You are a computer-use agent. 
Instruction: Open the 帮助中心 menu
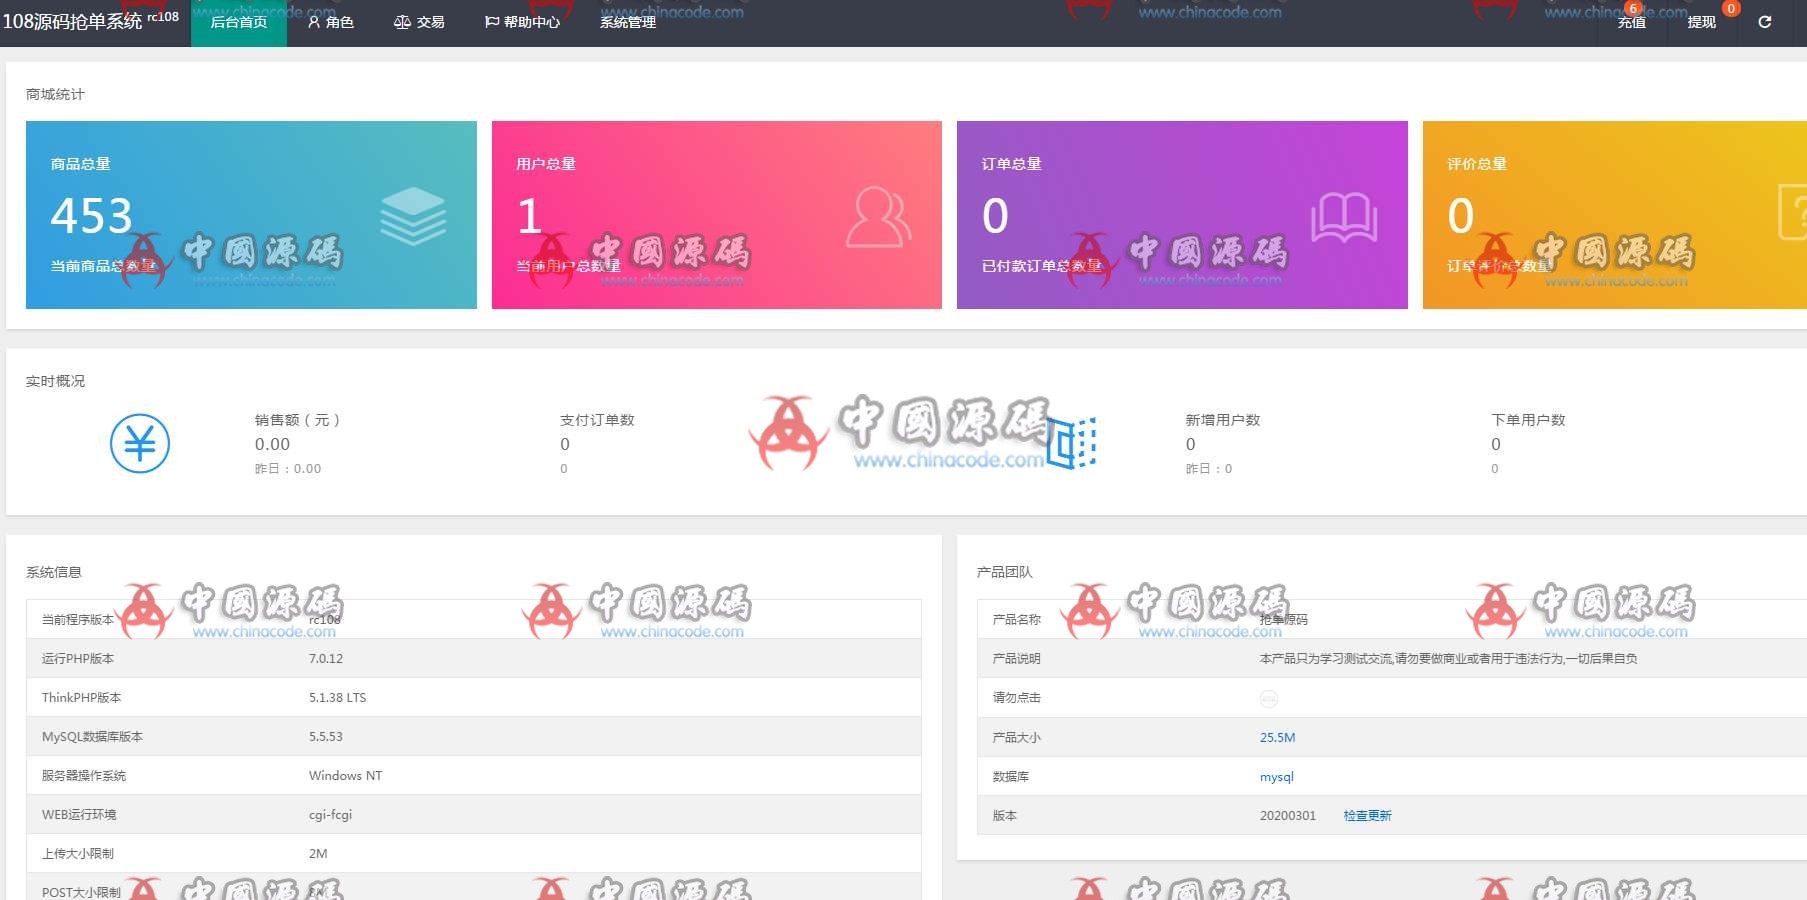[522, 22]
